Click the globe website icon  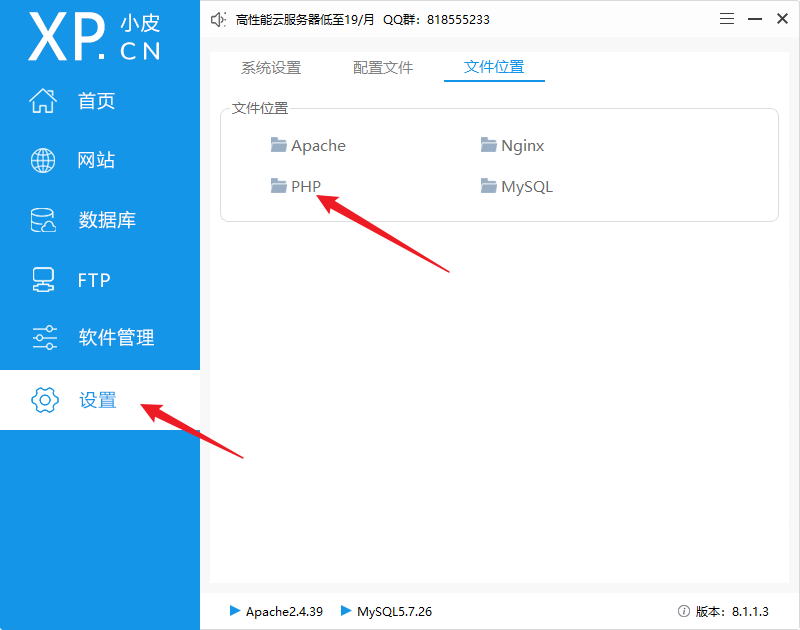[x=43, y=160]
